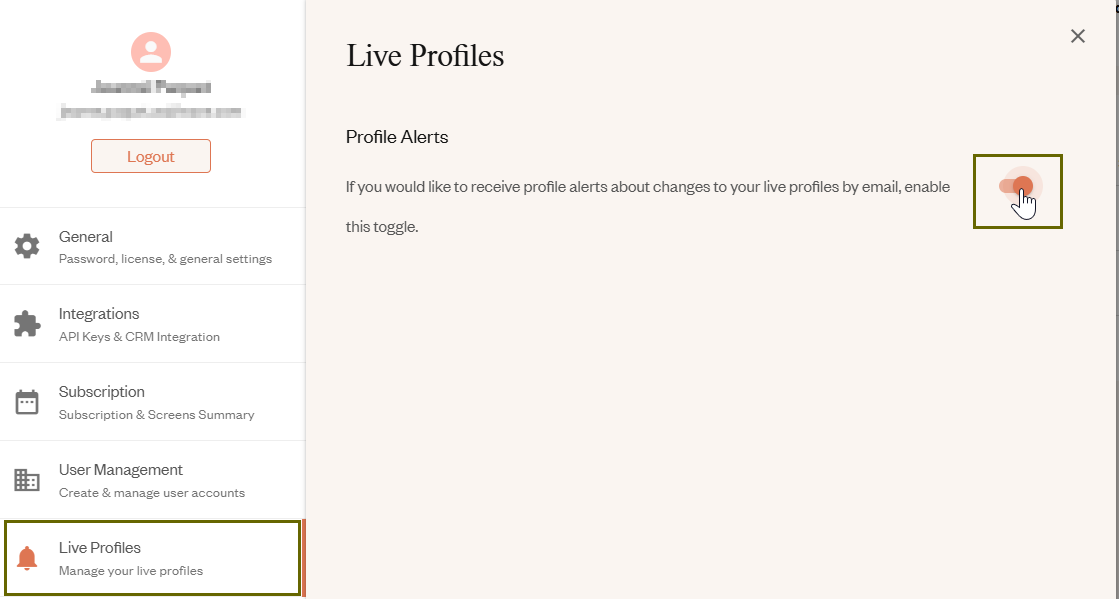Click the Logout button
1119x599 pixels.
coord(150,156)
